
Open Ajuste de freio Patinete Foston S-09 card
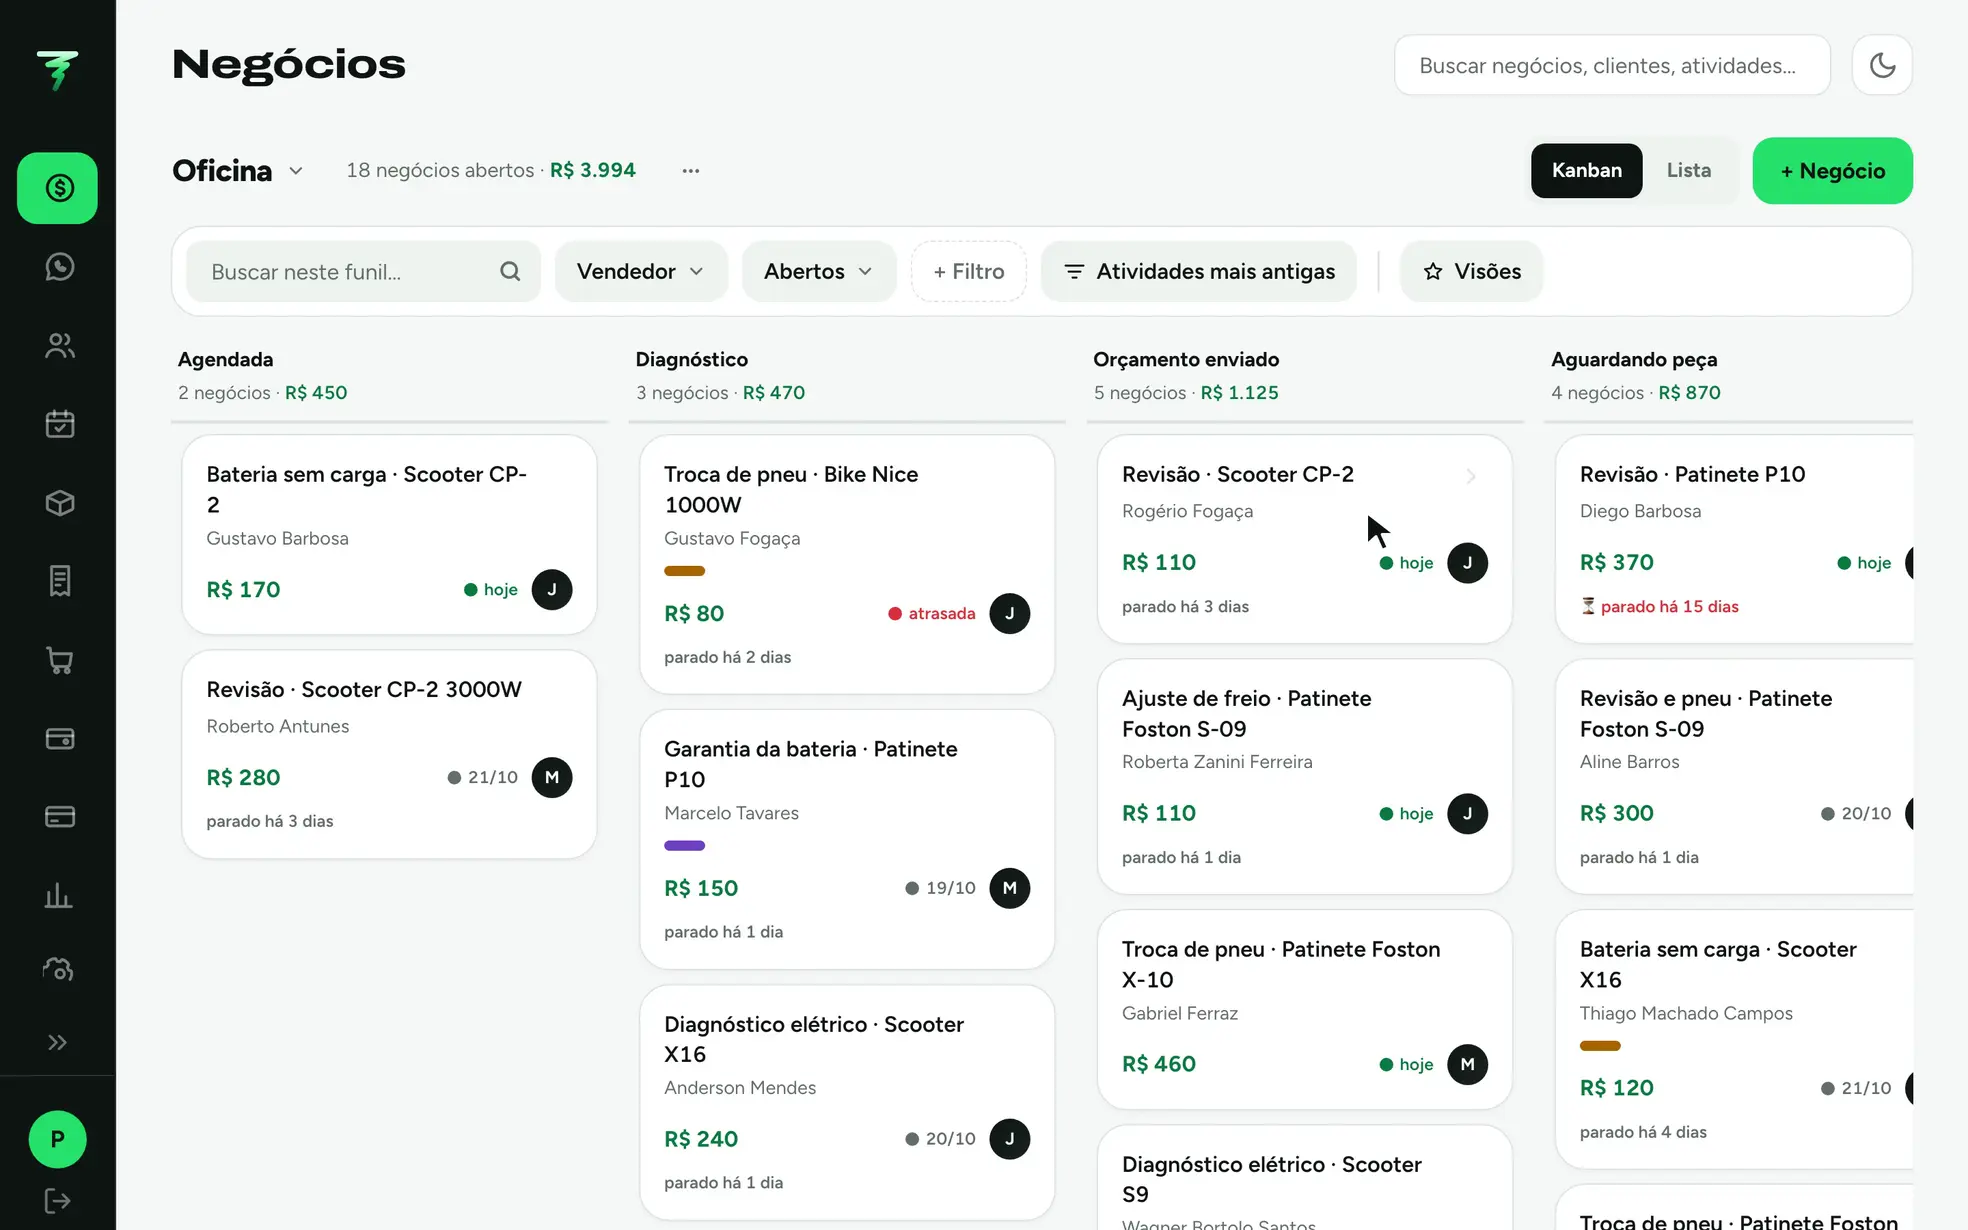1305,777
